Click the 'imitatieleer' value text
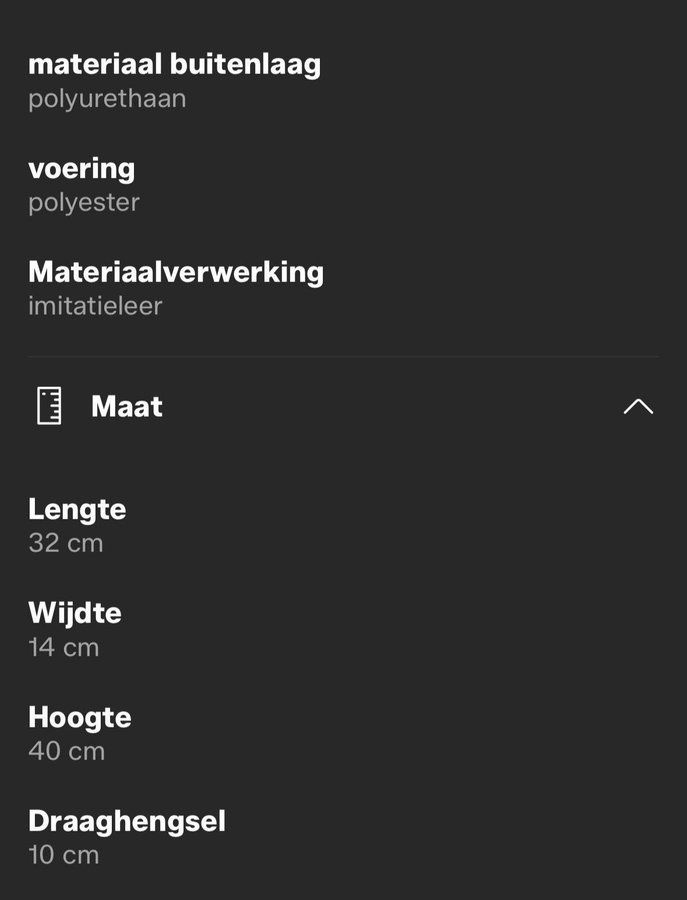687x900 pixels. point(95,306)
